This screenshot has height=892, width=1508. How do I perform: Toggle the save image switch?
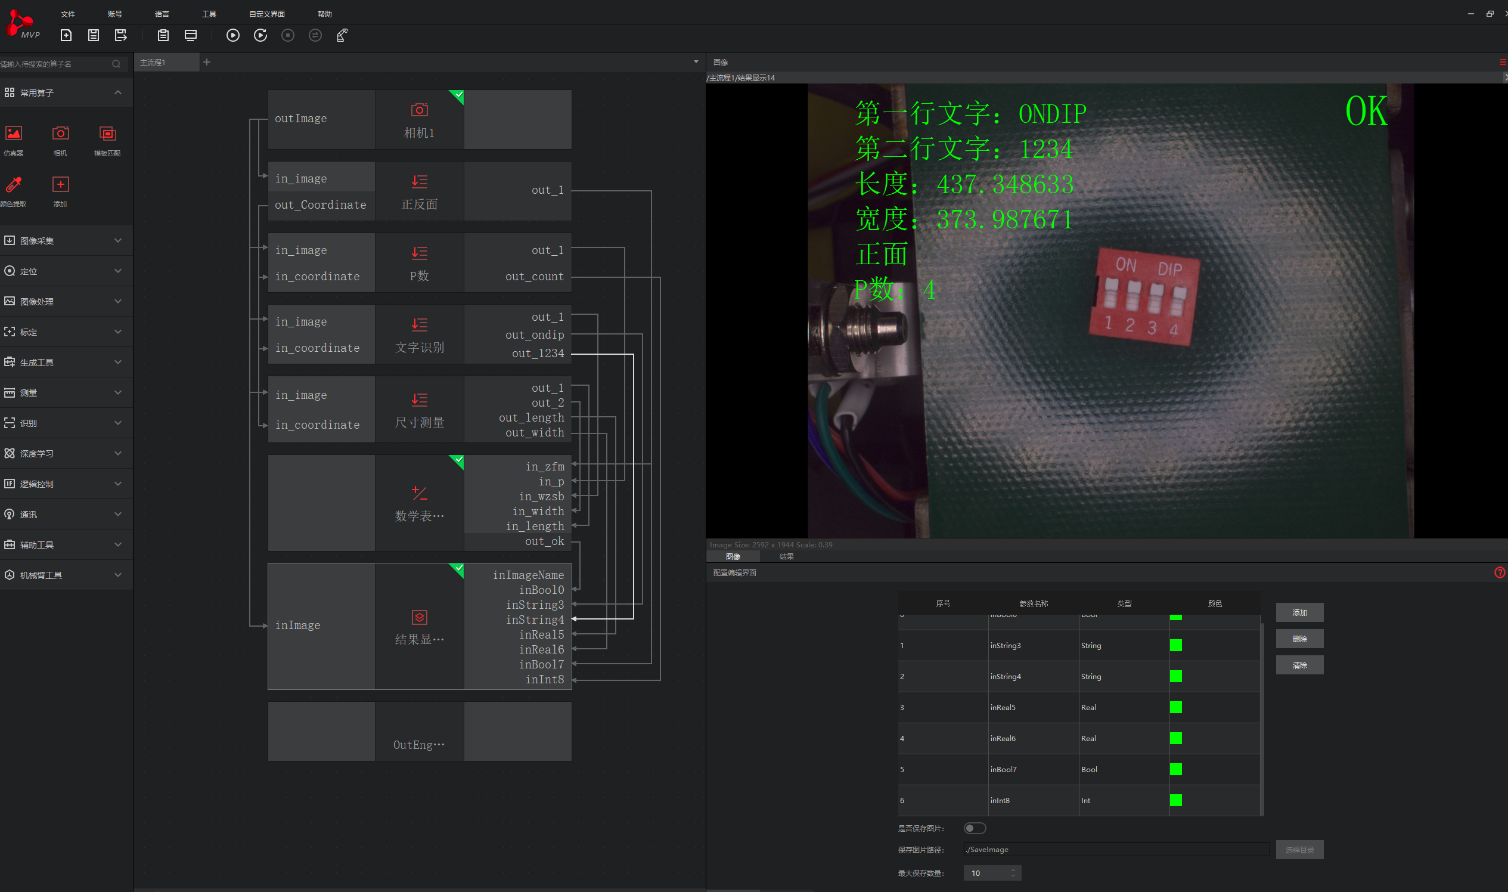point(974,828)
